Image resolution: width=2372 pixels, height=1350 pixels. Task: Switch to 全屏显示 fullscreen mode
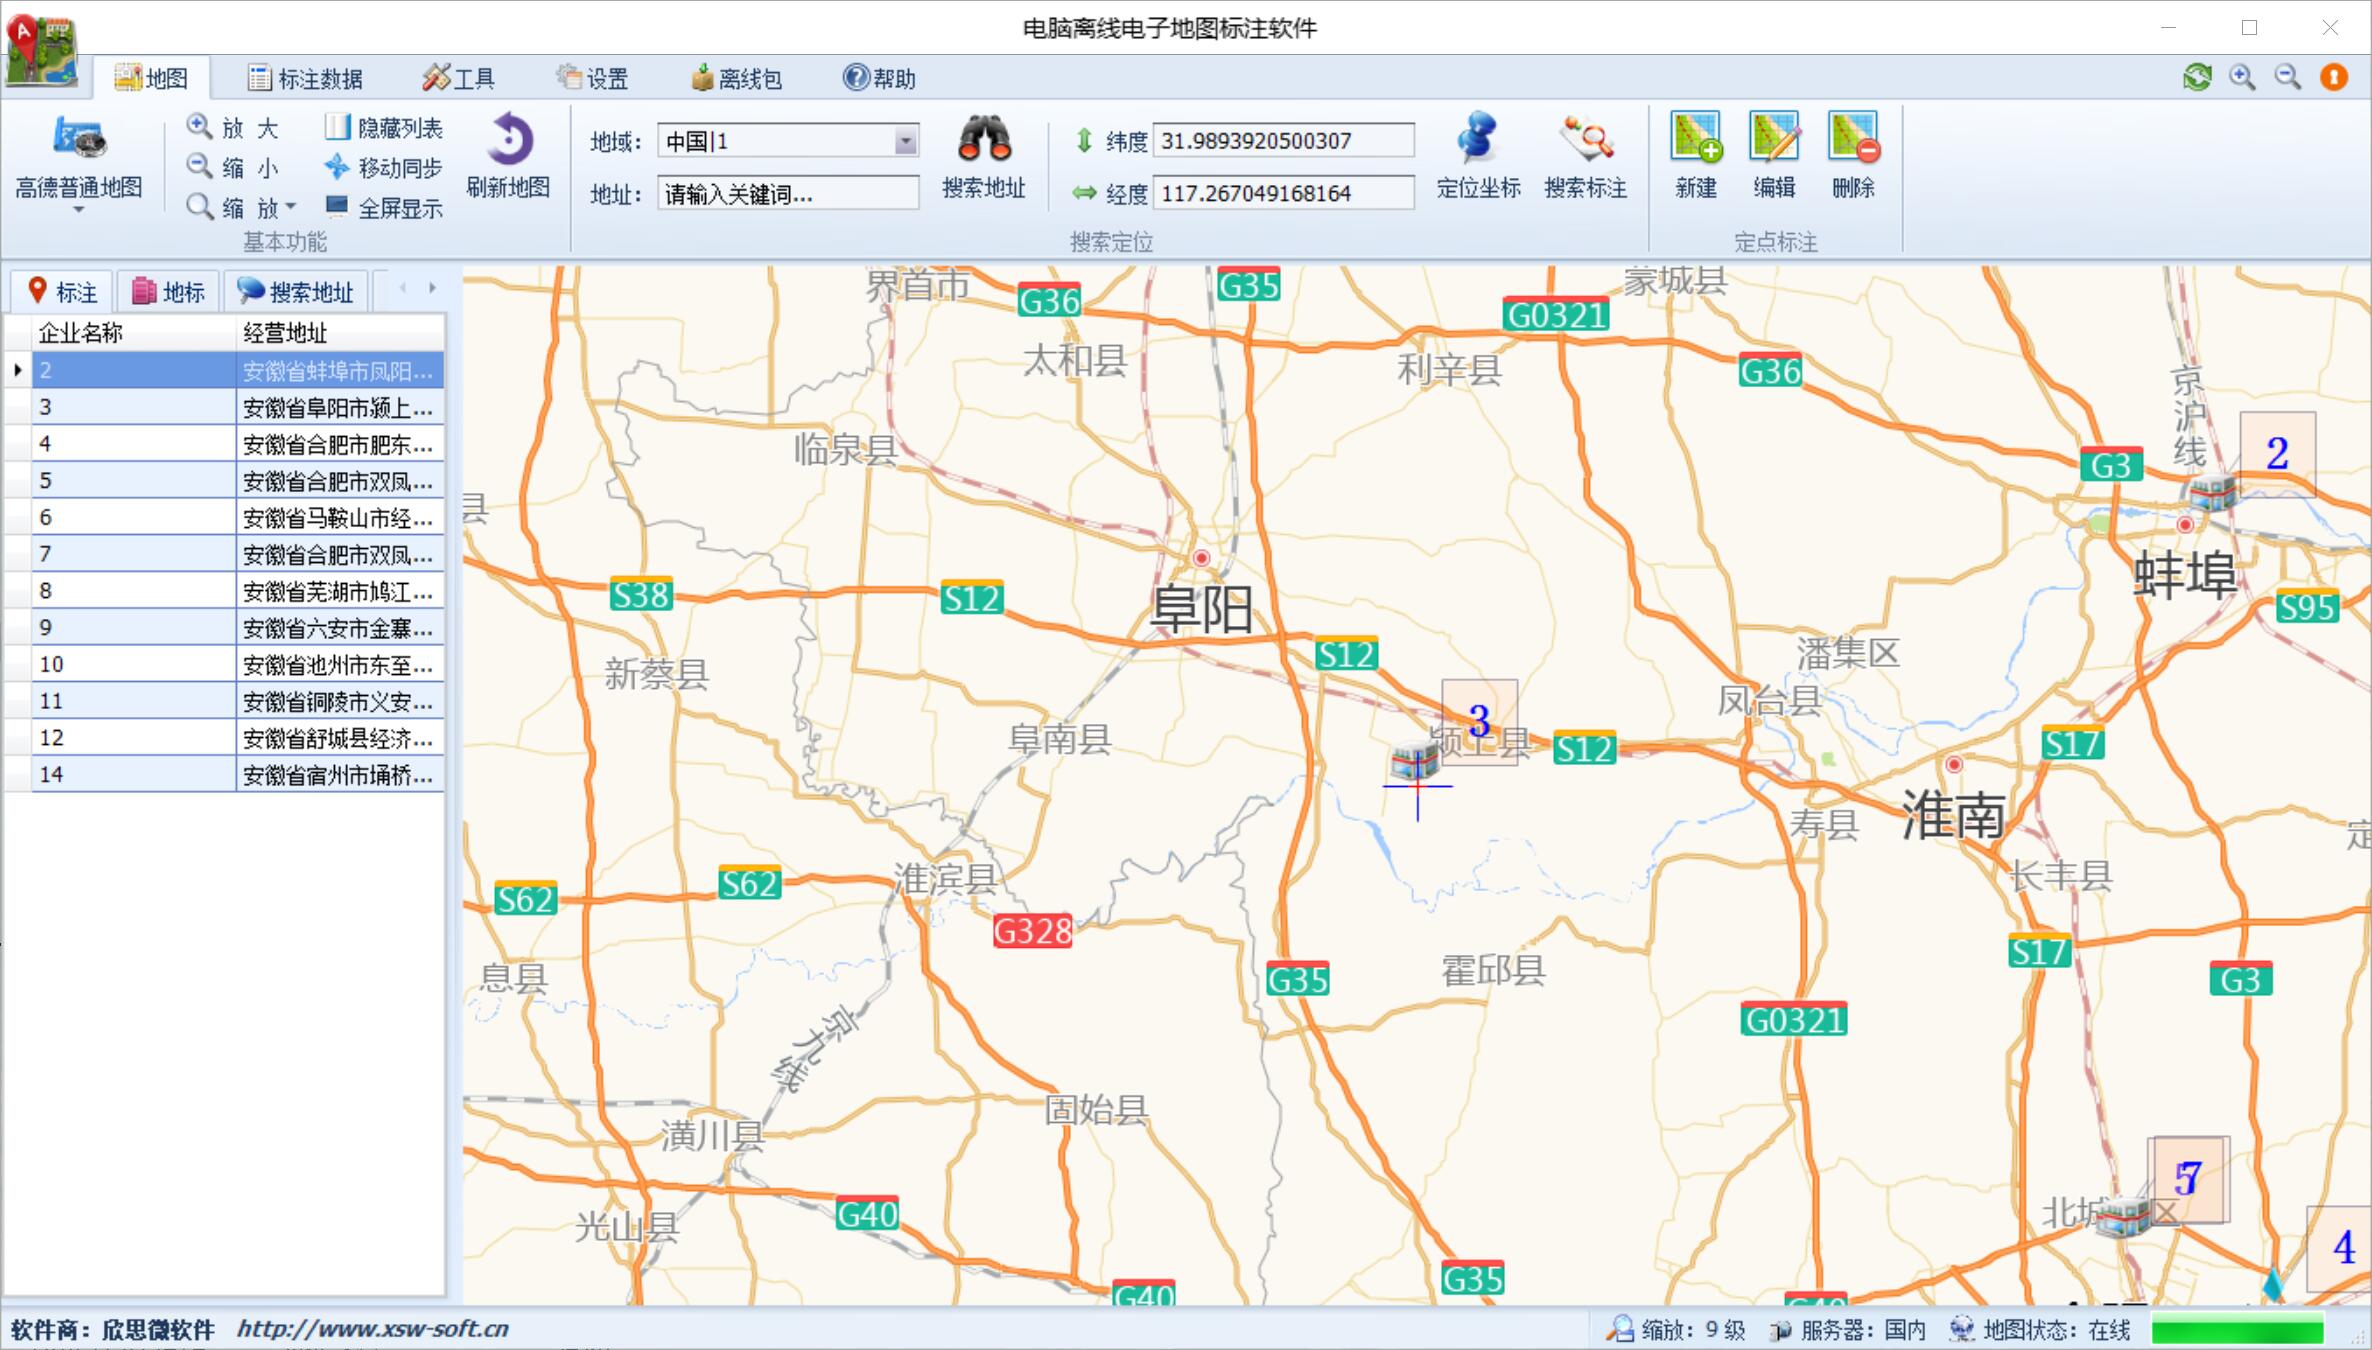[383, 207]
